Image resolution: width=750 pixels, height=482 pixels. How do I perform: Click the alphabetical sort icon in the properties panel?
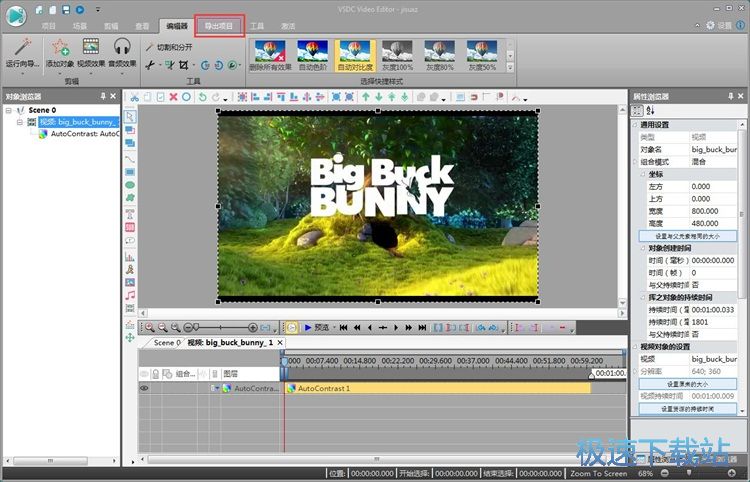point(651,110)
